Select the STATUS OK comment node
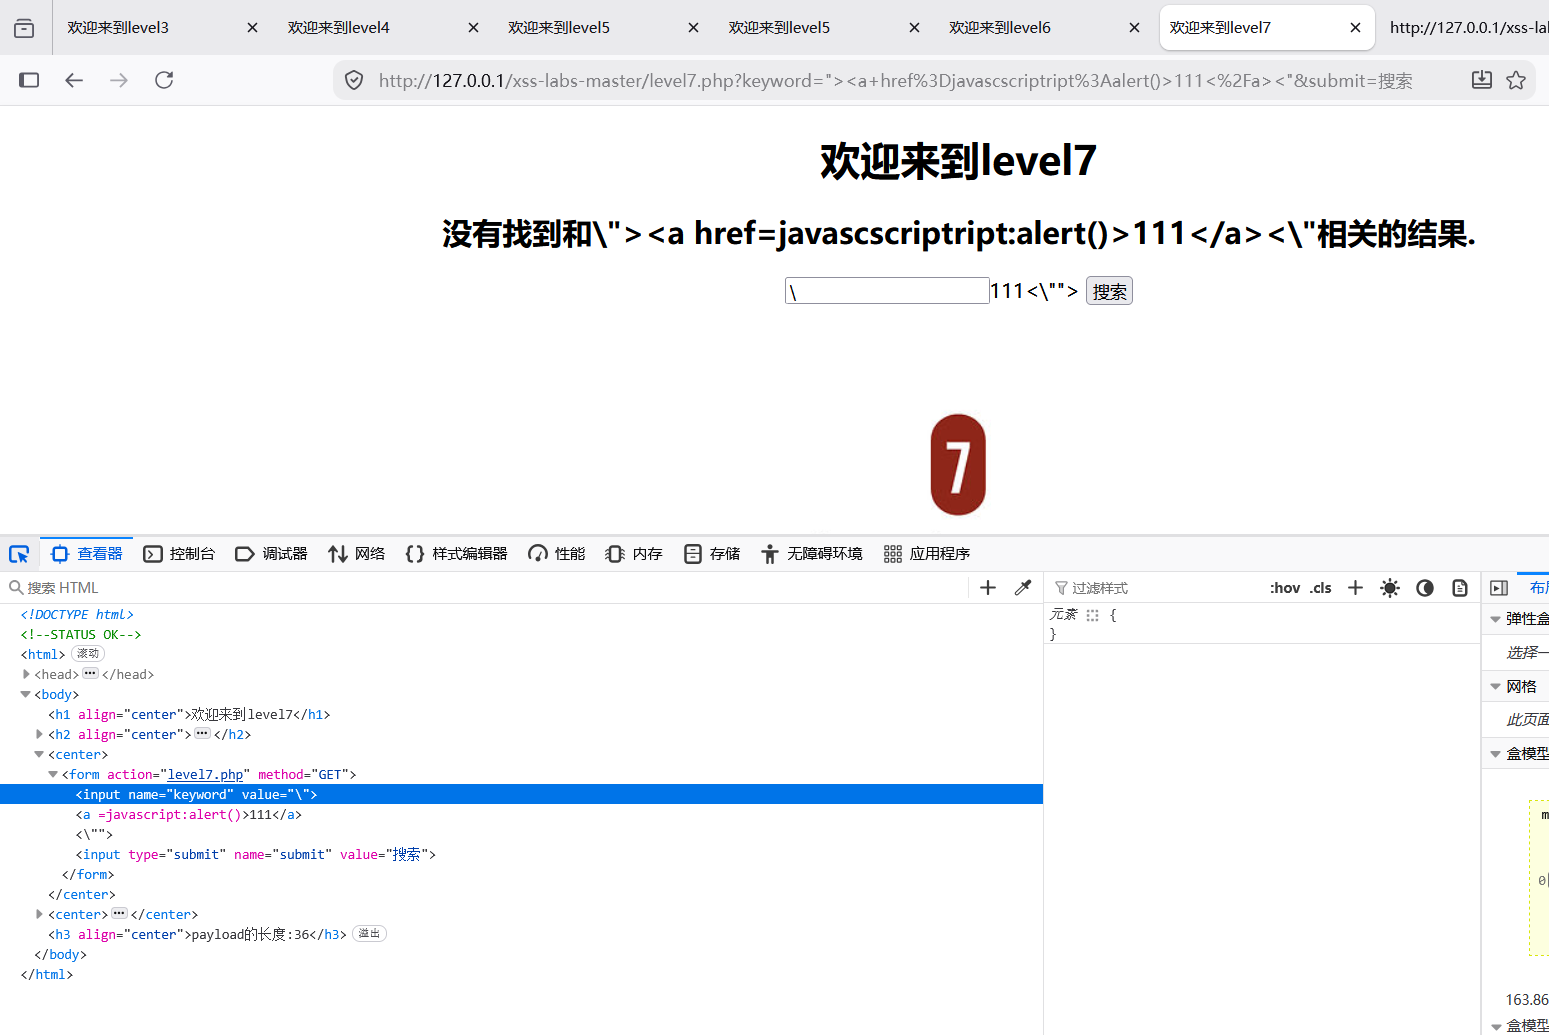 tap(81, 634)
